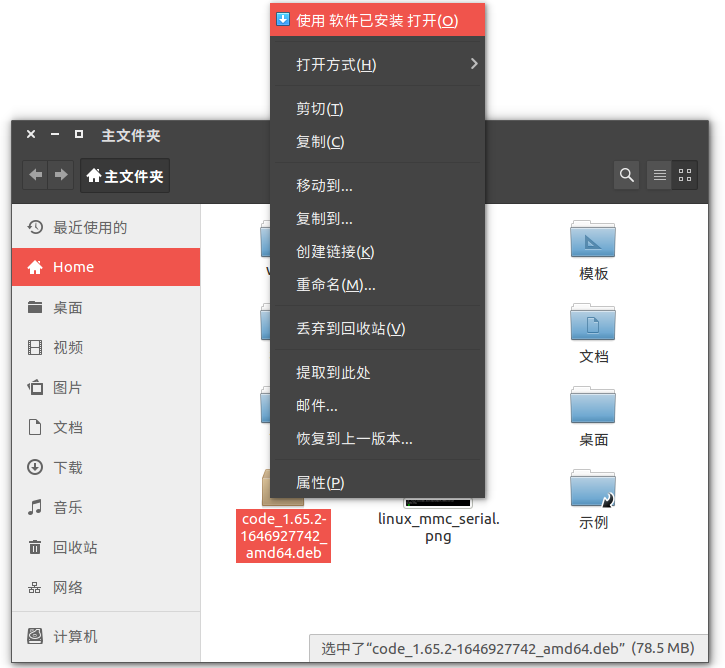Open 视频 in the sidebar
The width and height of the screenshot is (725, 668).
coord(106,347)
